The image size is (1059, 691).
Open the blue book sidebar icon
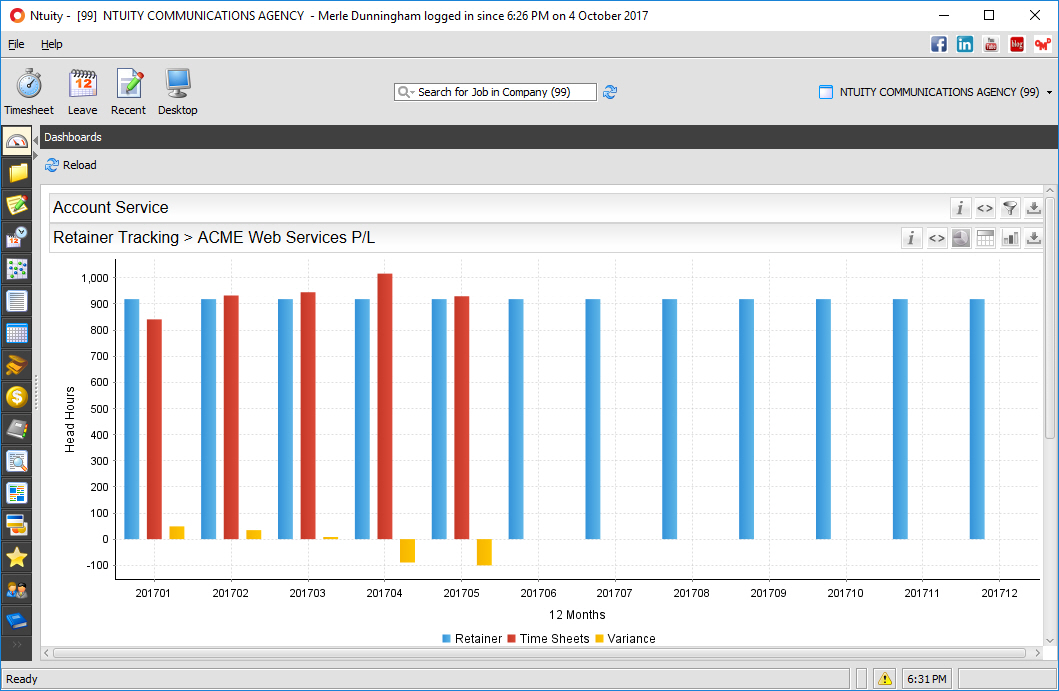pyautogui.click(x=17, y=621)
